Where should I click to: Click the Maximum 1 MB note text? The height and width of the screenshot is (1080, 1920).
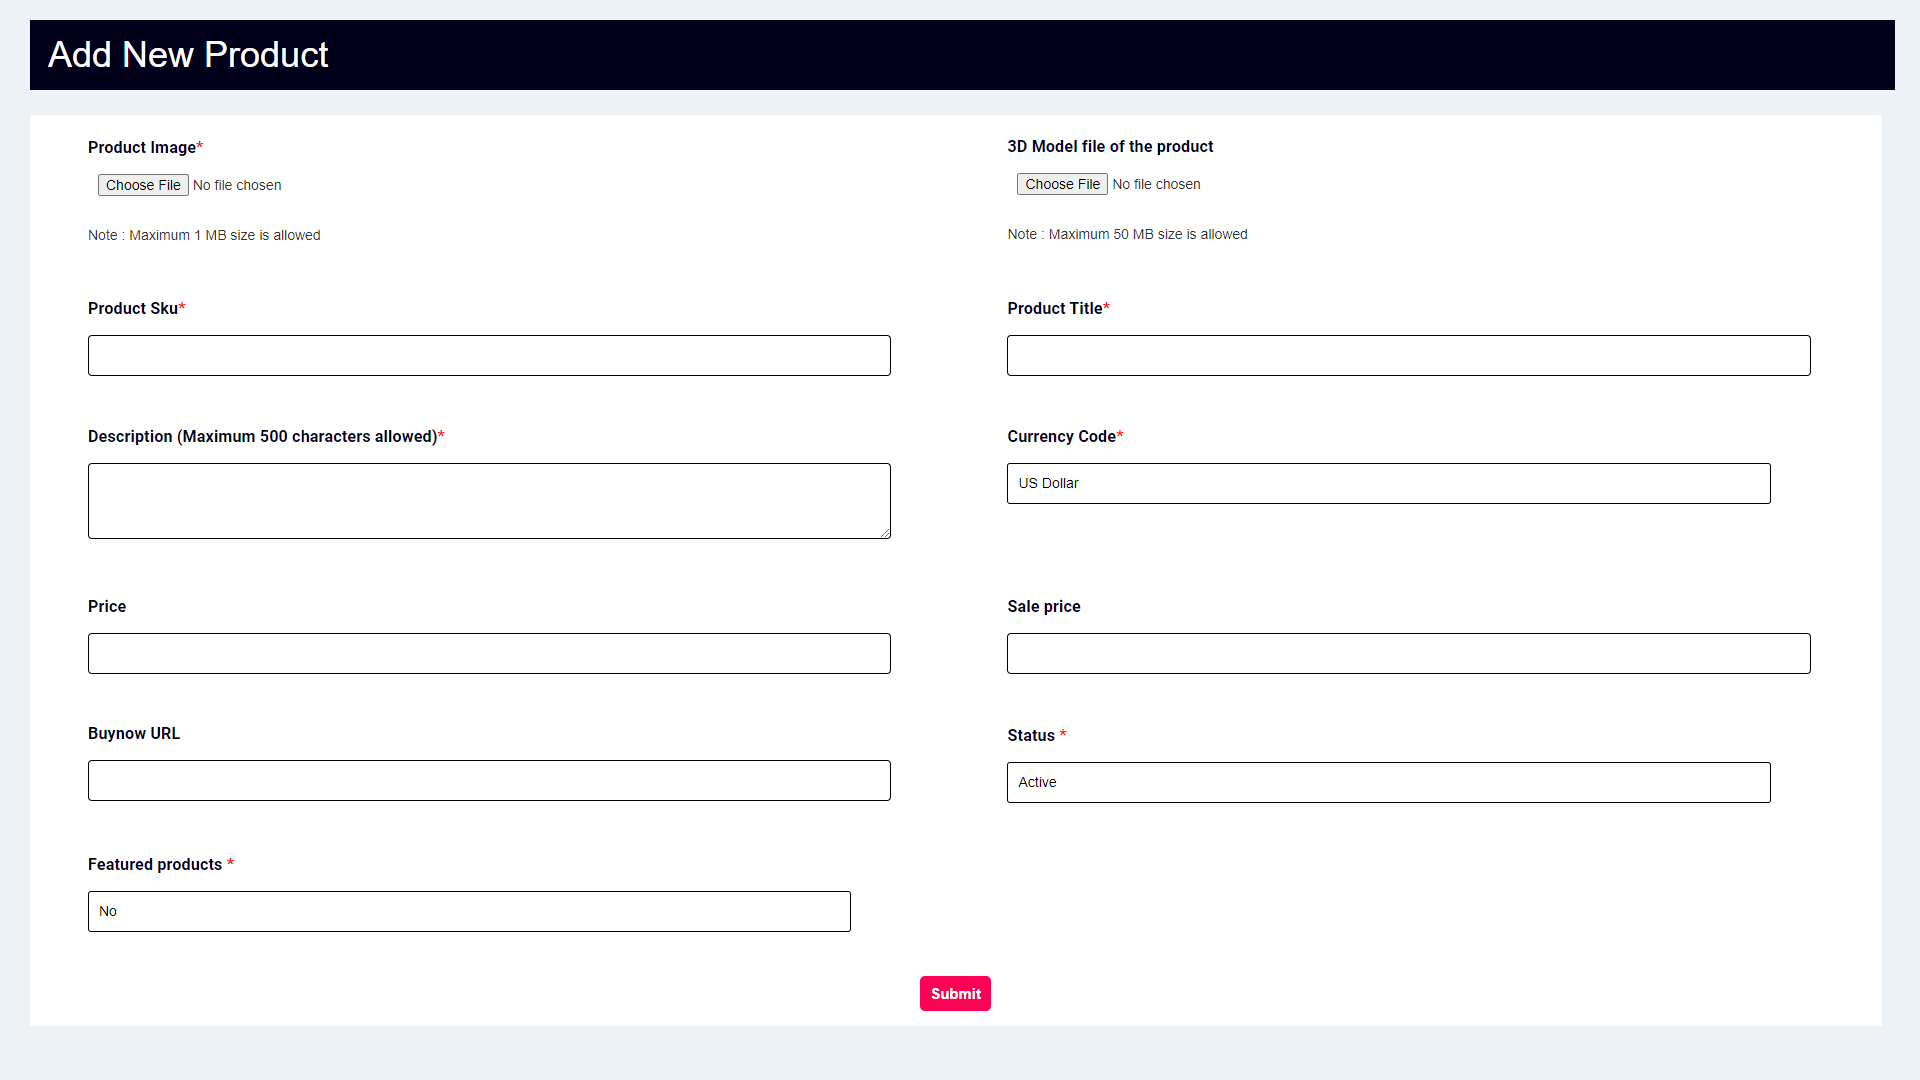tap(204, 235)
